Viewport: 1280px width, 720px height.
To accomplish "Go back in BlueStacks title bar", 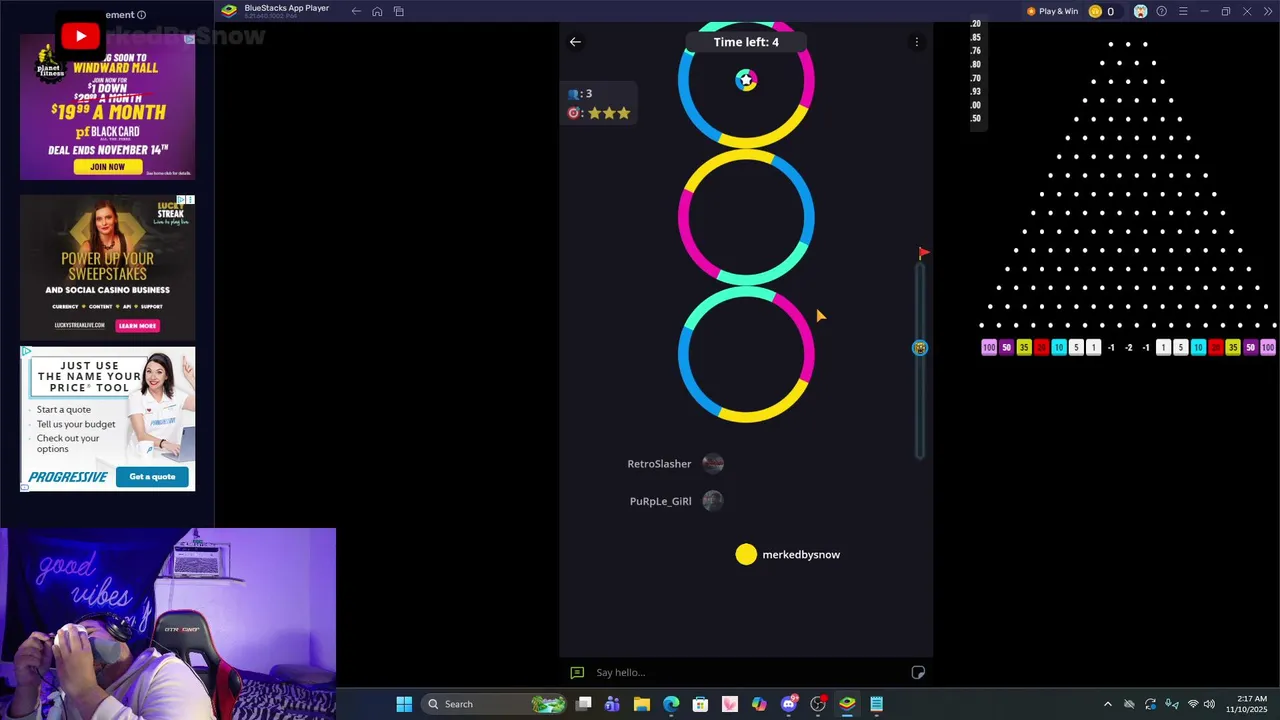I will 356,11.
